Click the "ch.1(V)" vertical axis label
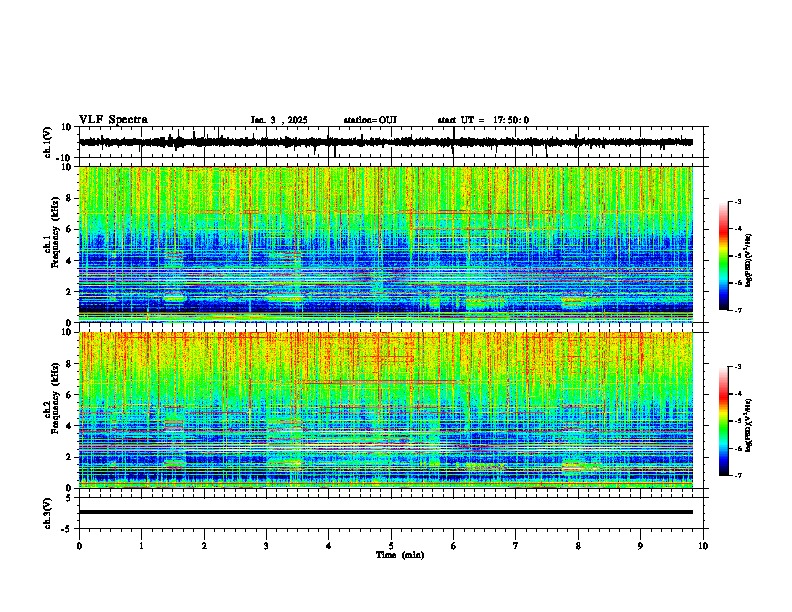This screenshot has height=612, width=792. click(48, 142)
